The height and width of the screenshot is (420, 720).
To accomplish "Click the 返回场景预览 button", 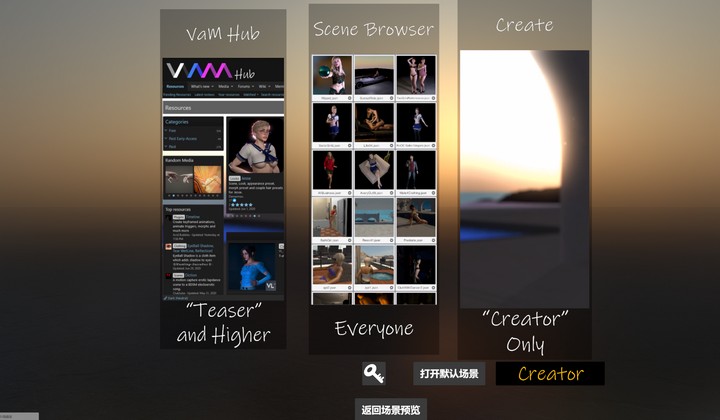I will (391, 409).
